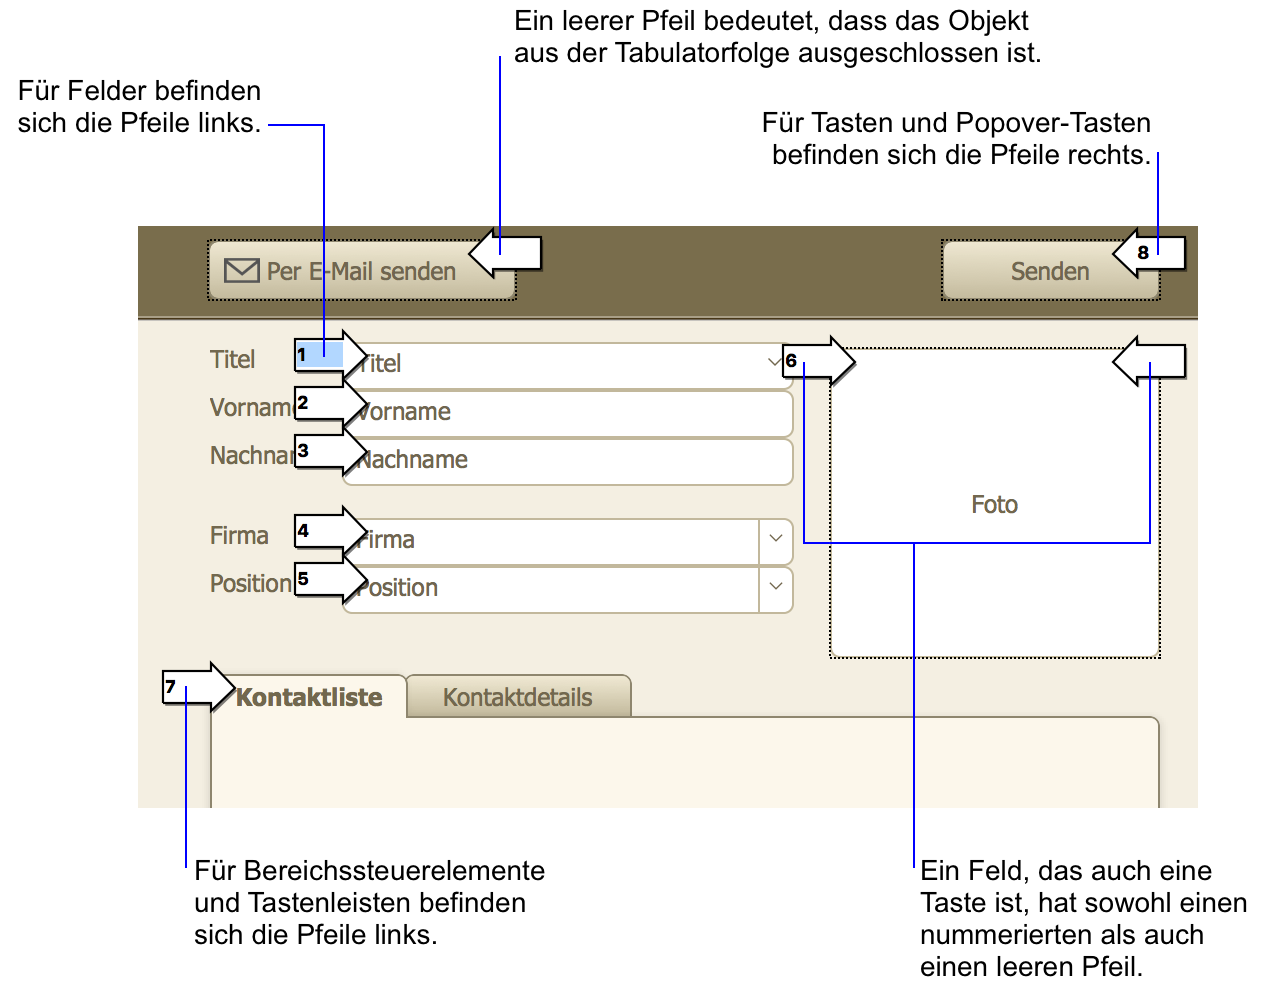Click the envelope icon on the email button
This screenshot has height=996, width=1276.
tap(241, 271)
